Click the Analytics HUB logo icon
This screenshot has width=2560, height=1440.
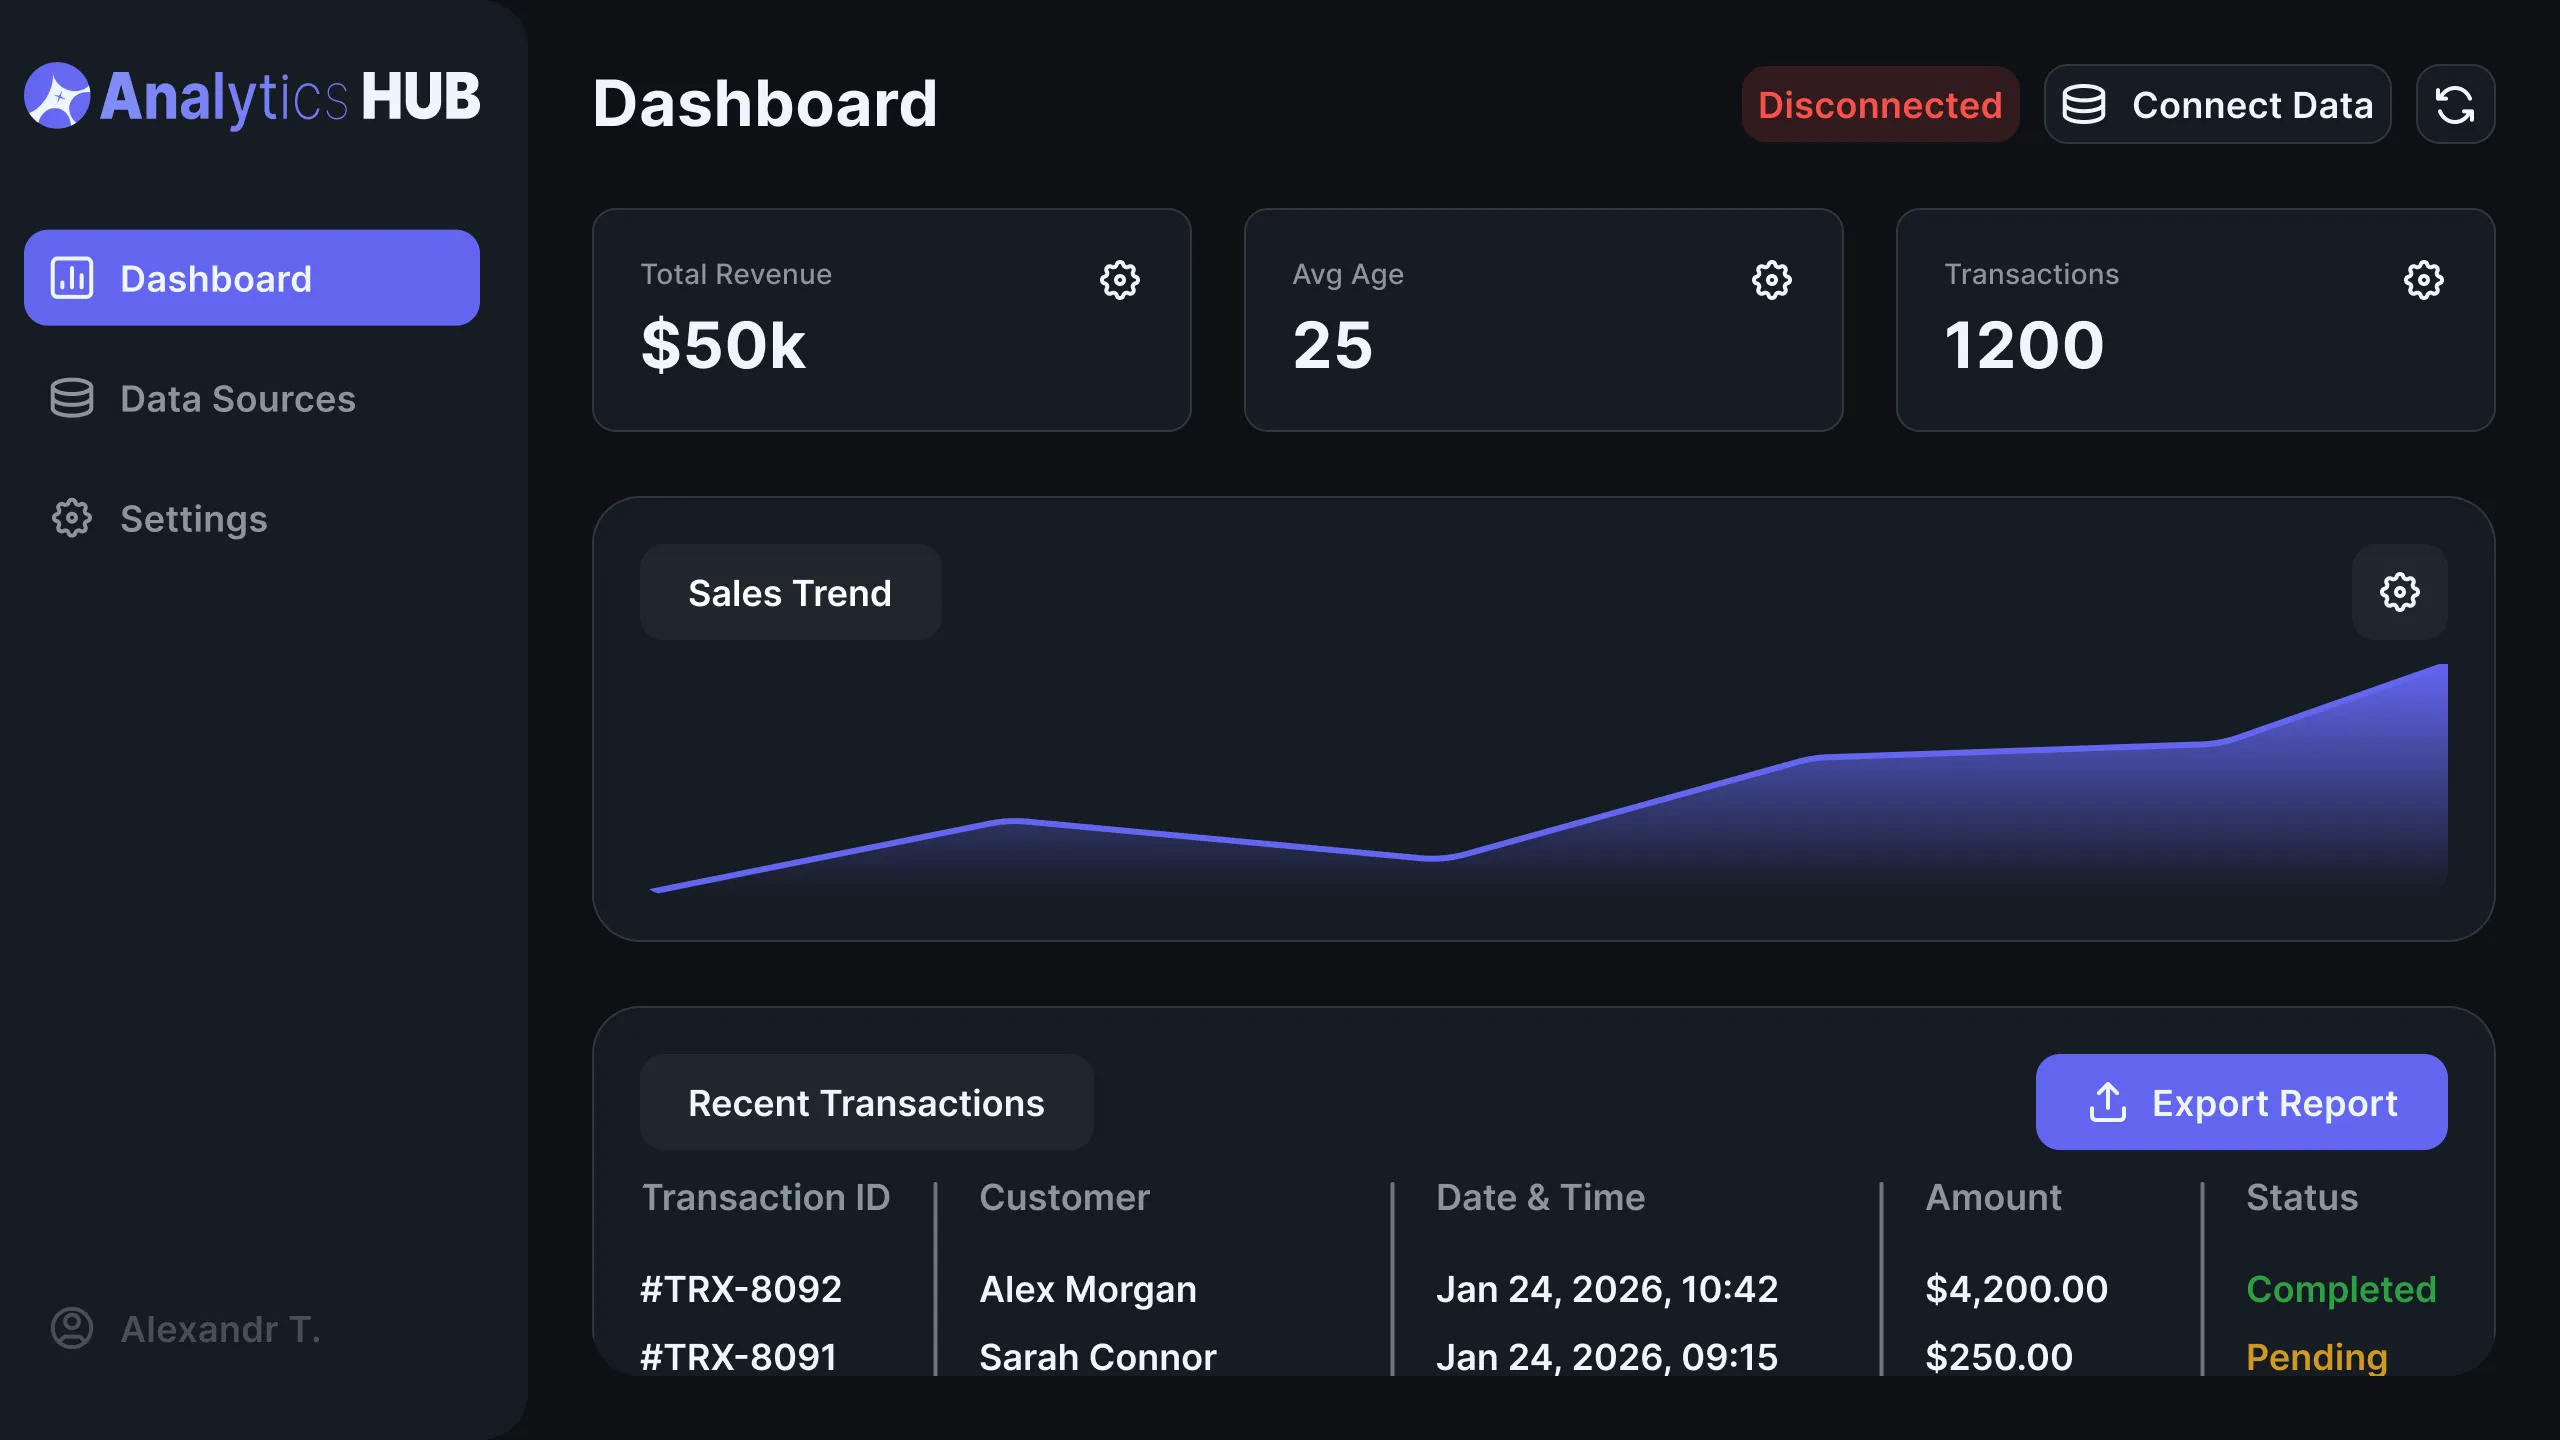point(57,97)
